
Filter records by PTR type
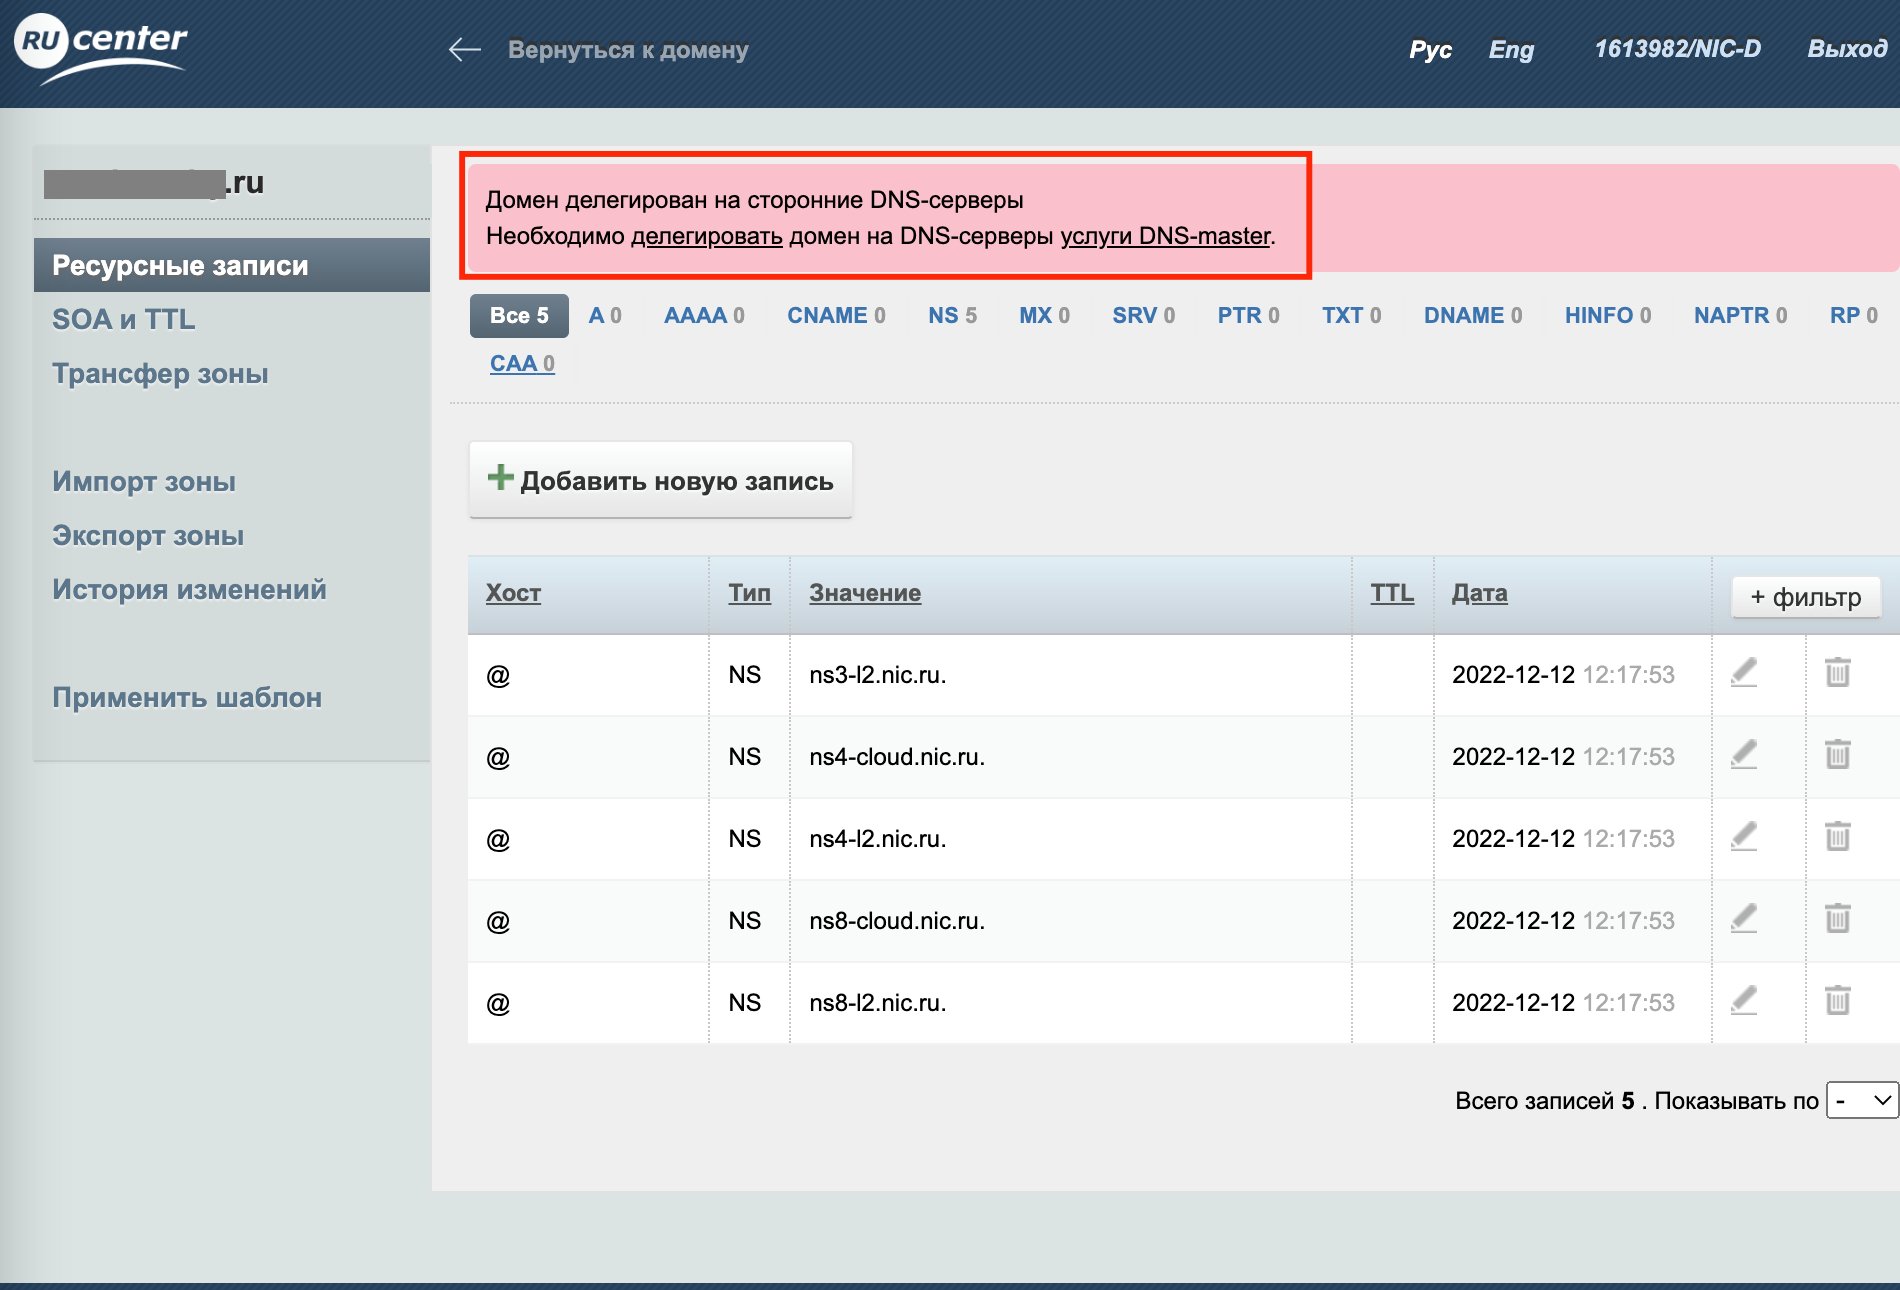click(x=1248, y=316)
